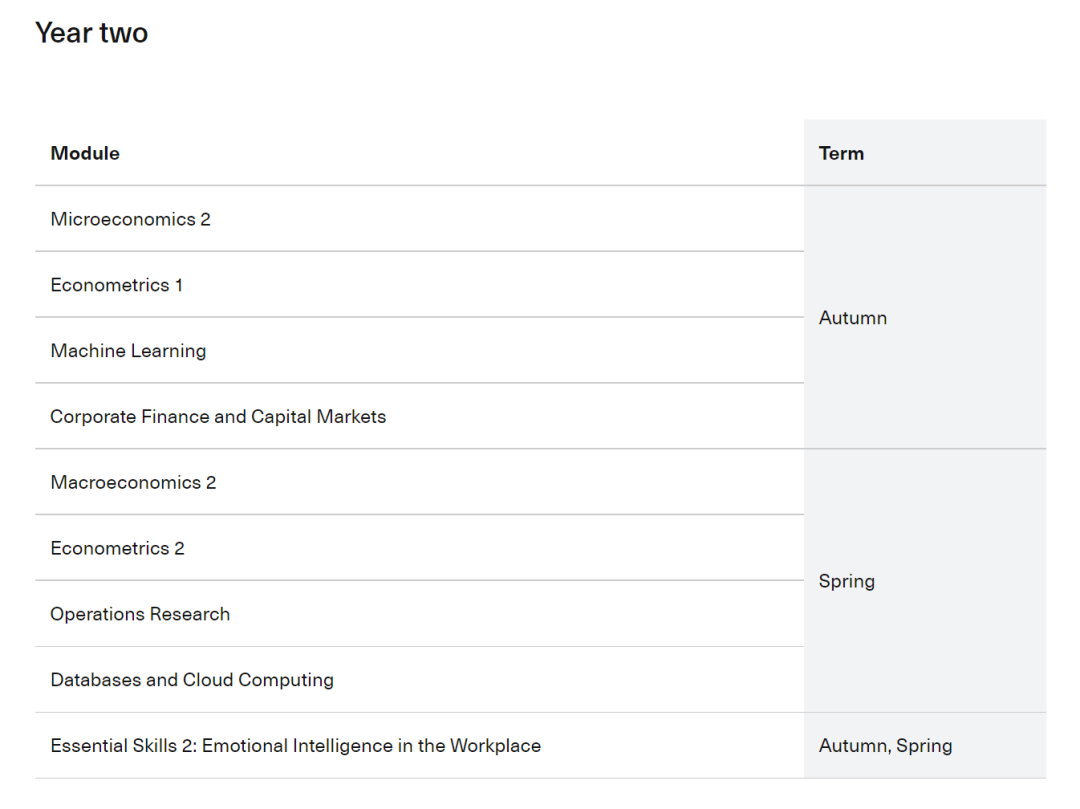Click the word Intelligence in Essential Skills row

click(342, 746)
